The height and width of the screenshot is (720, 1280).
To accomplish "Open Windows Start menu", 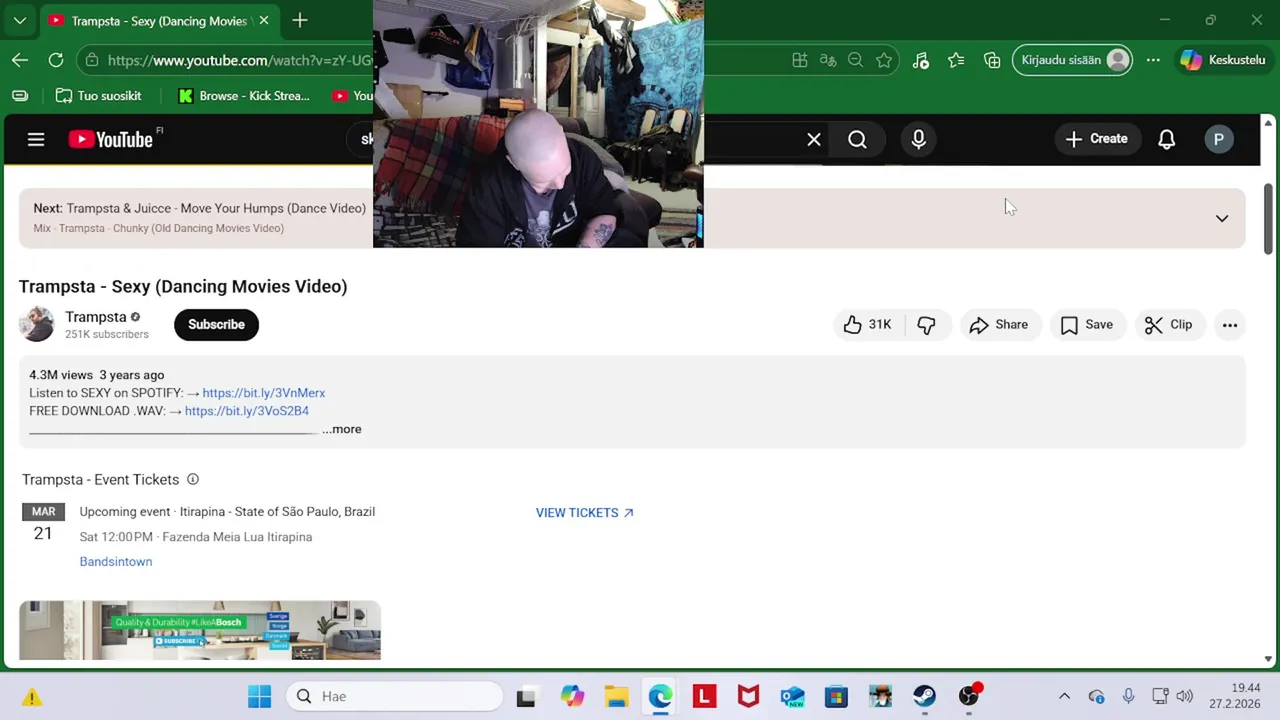I will (x=259, y=696).
